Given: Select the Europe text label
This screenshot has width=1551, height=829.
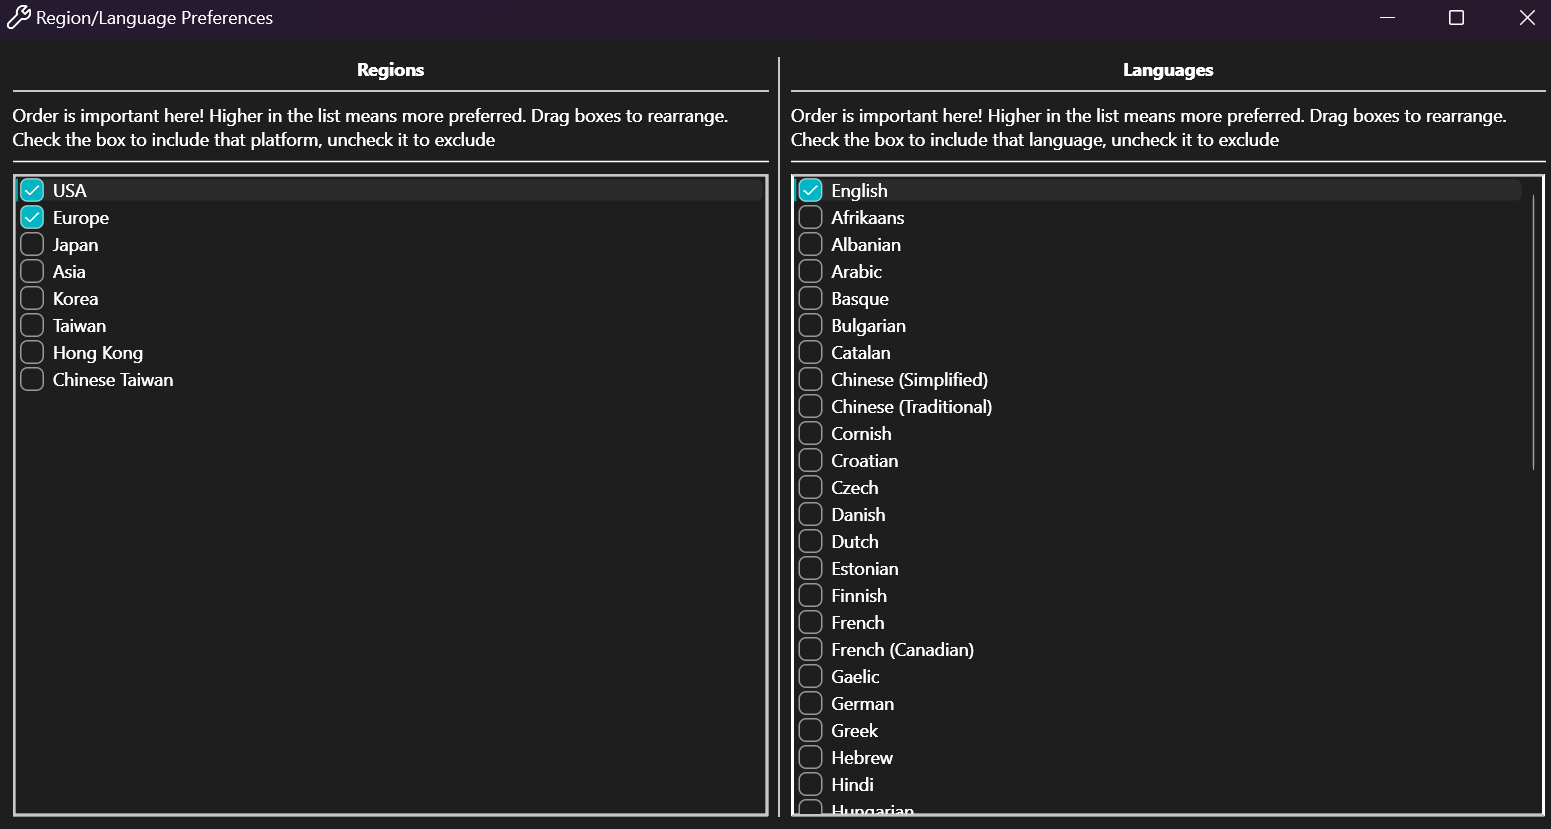Looking at the screenshot, I should coord(81,218).
